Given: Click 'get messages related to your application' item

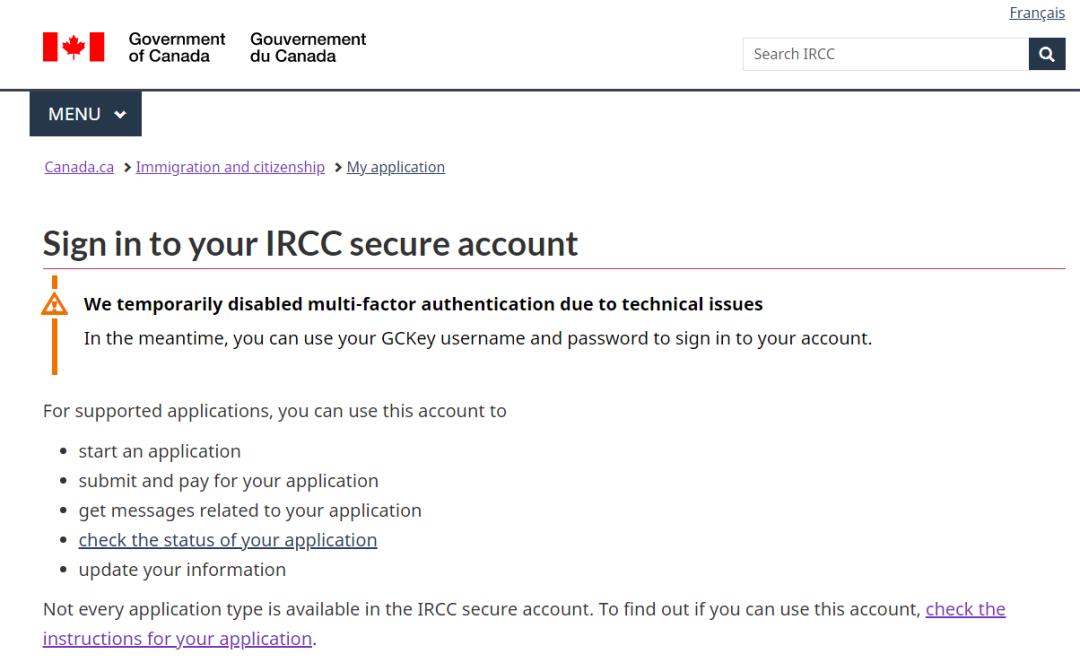Looking at the screenshot, I should [250, 510].
